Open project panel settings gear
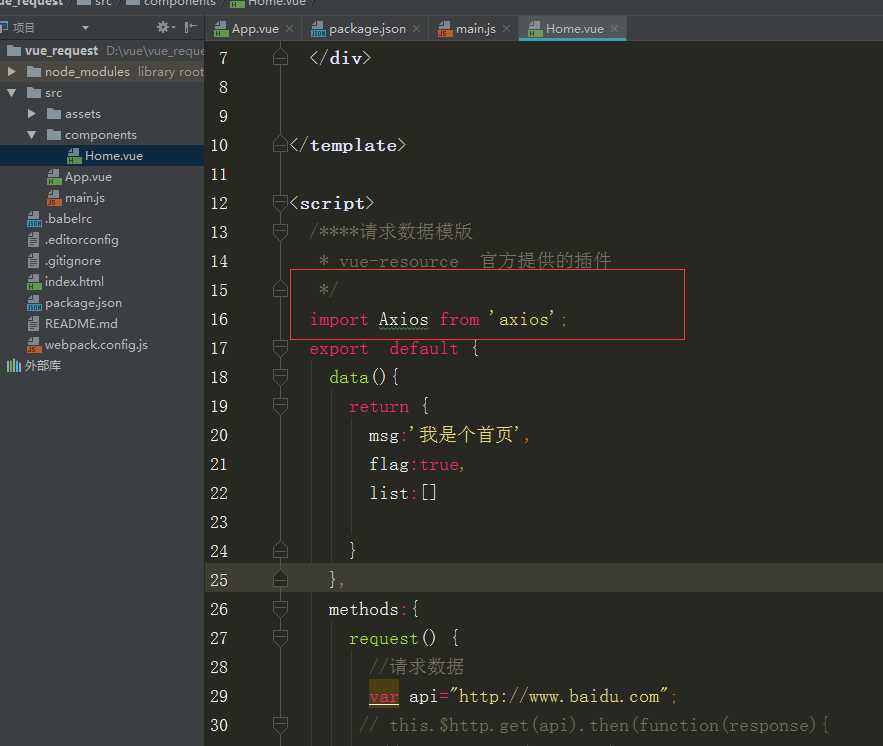Screen dimensions: 883x746 tap(163, 27)
